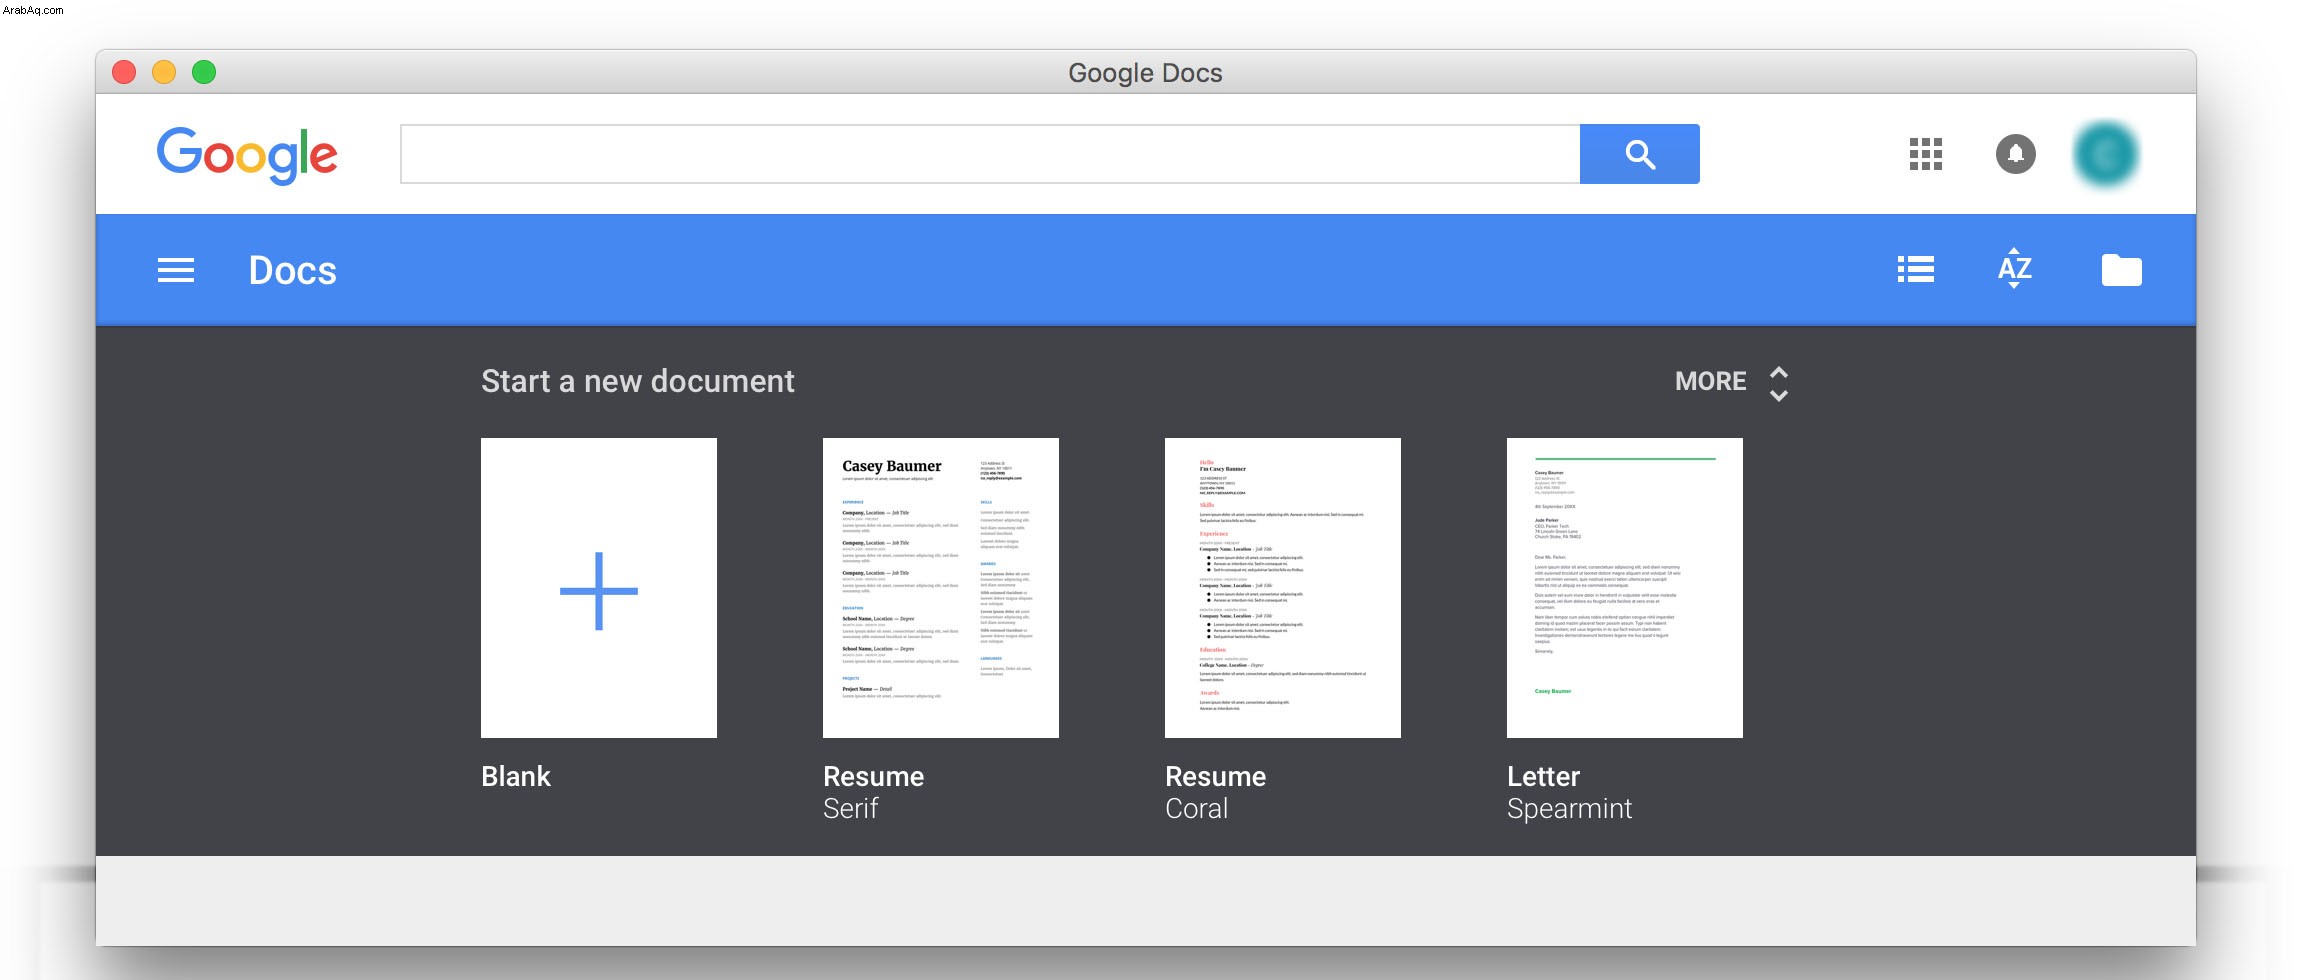This screenshot has height=980, width=2324.
Task: Click the Docs title in the header
Action: point(292,270)
